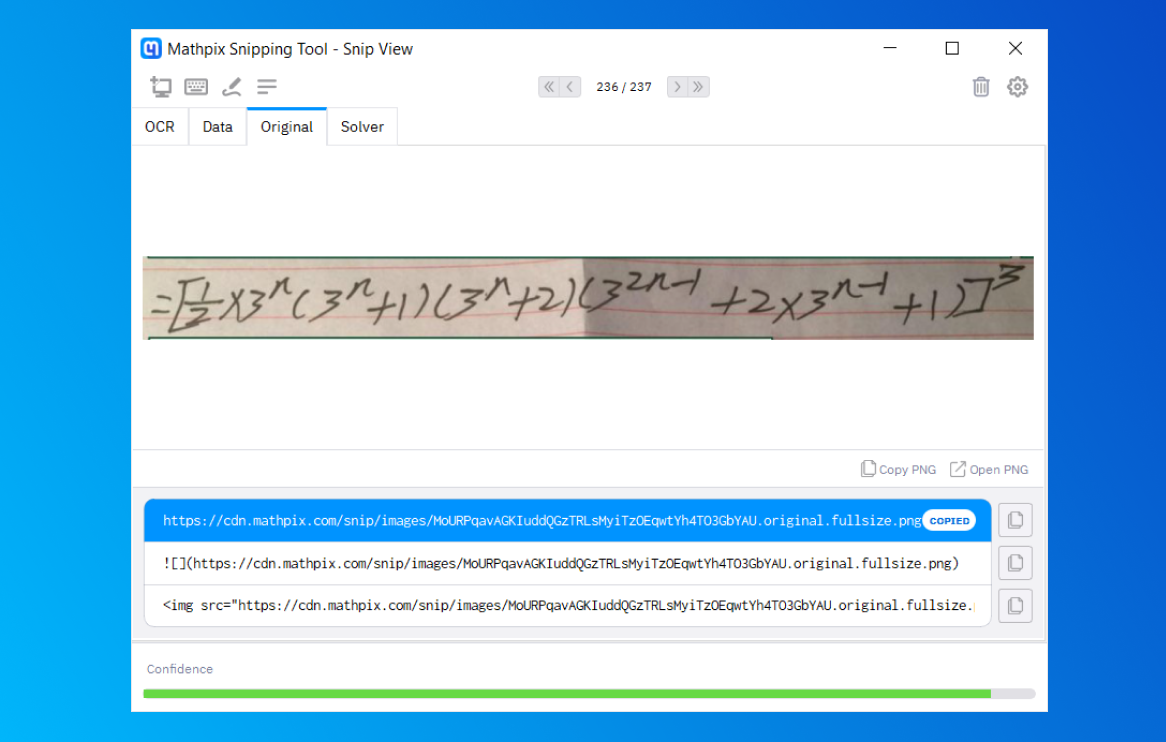Image resolution: width=1166 pixels, height=742 pixels.
Task: Select the <img src= HTML text row
Action: click(567, 606)
